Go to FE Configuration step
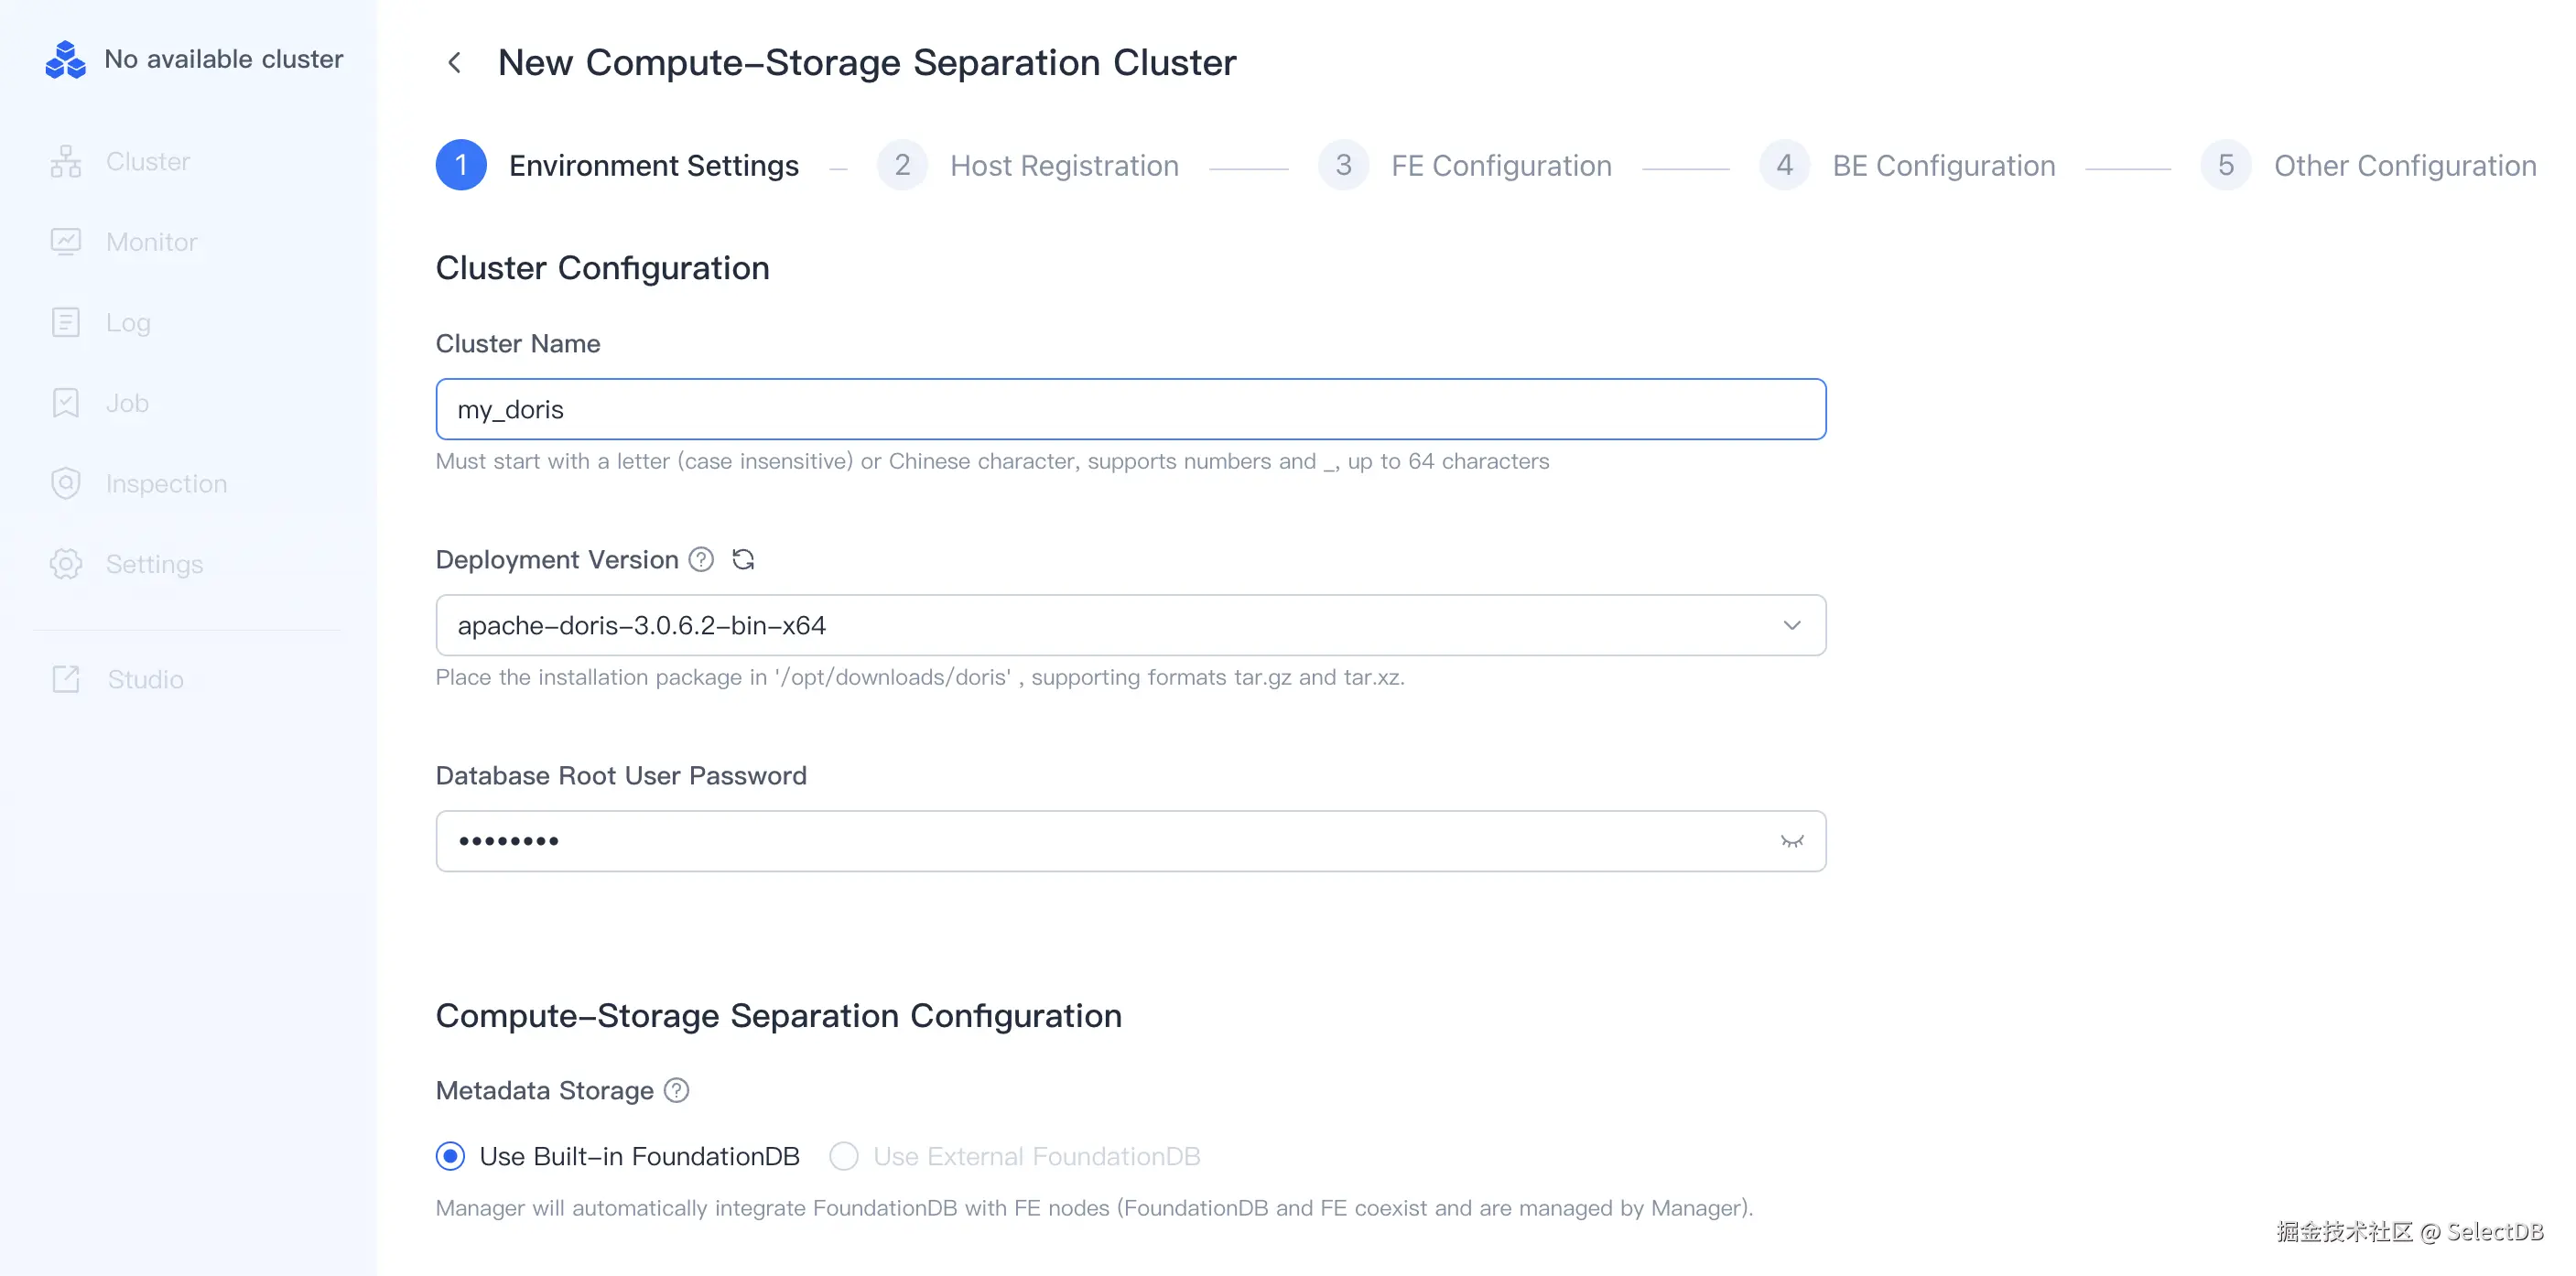The height and width of the screenshot is (1276, 2576). tap(1500, 166)
